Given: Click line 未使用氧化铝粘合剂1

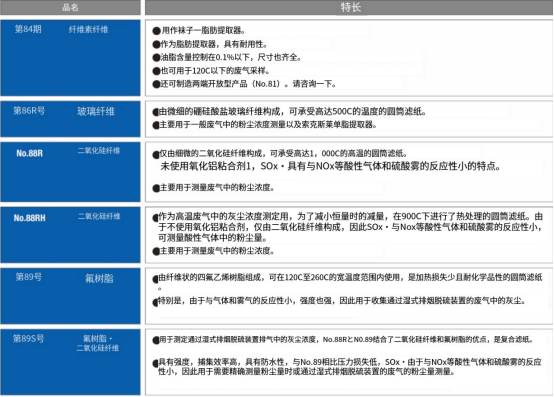Looking at the screenshot, I should [x=330, y=166].
